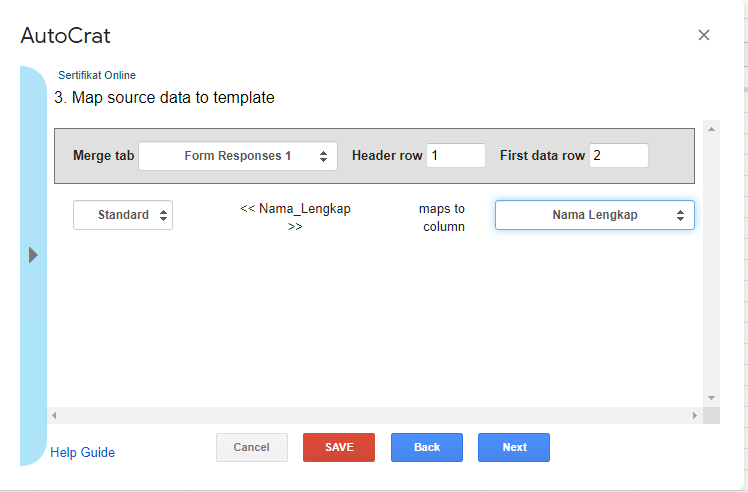The image size is (748, 492).
Task: Go Back to previous step
Action: click(426, 447)
